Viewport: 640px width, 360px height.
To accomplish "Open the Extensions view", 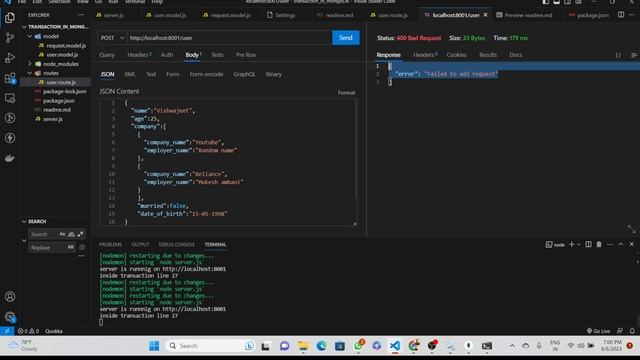I will pos(10,78).
